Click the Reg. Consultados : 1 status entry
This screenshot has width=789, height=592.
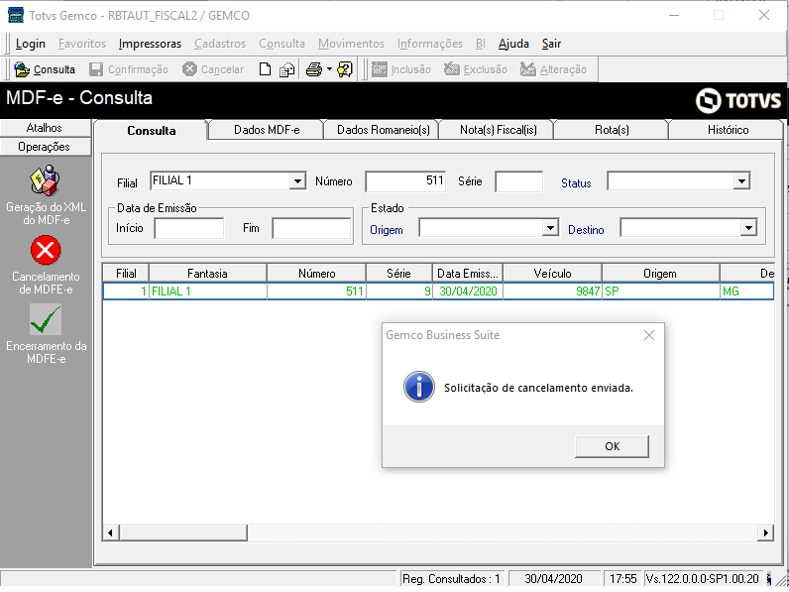click(451, 579)
